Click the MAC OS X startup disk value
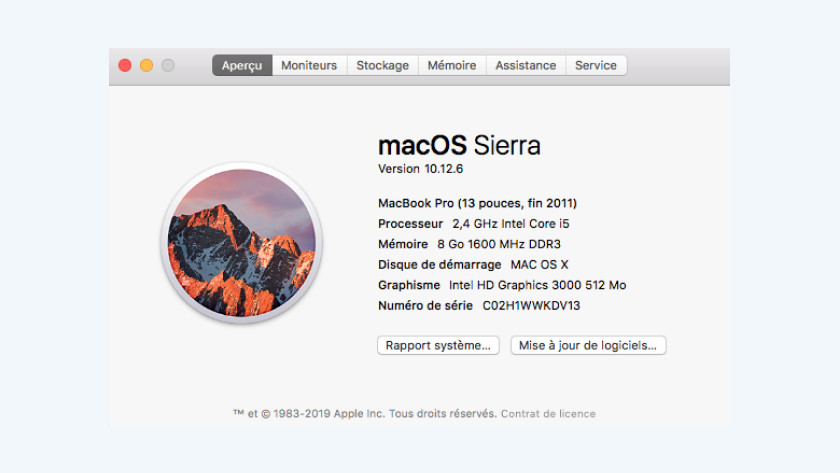 tap(539, 265)
